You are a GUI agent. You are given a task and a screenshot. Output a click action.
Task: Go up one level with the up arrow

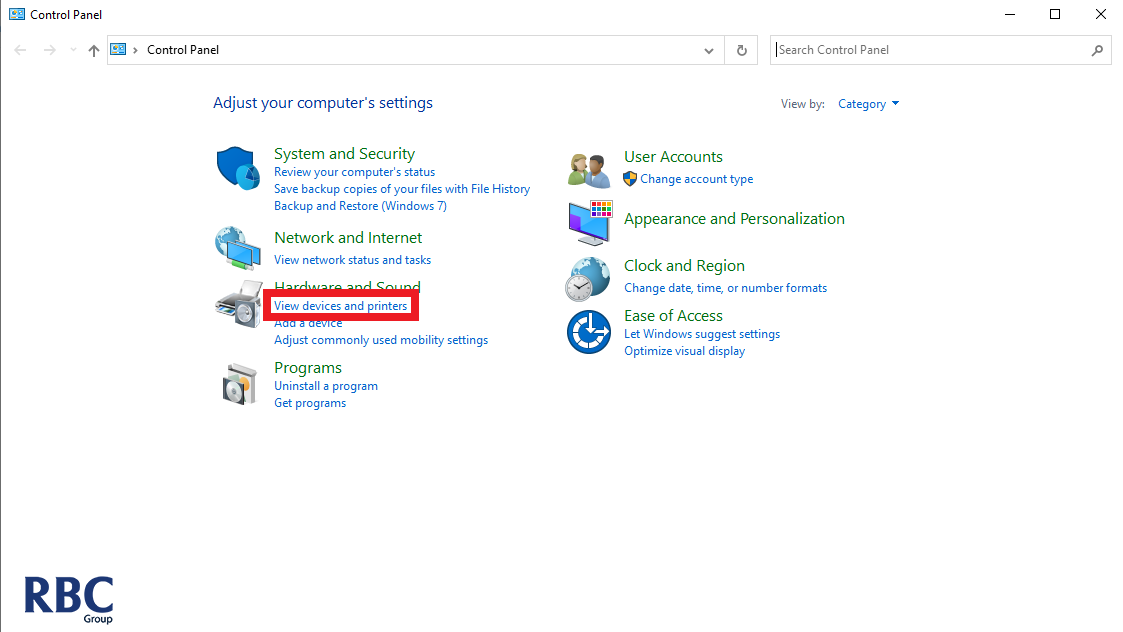click(x=94, y=50)
